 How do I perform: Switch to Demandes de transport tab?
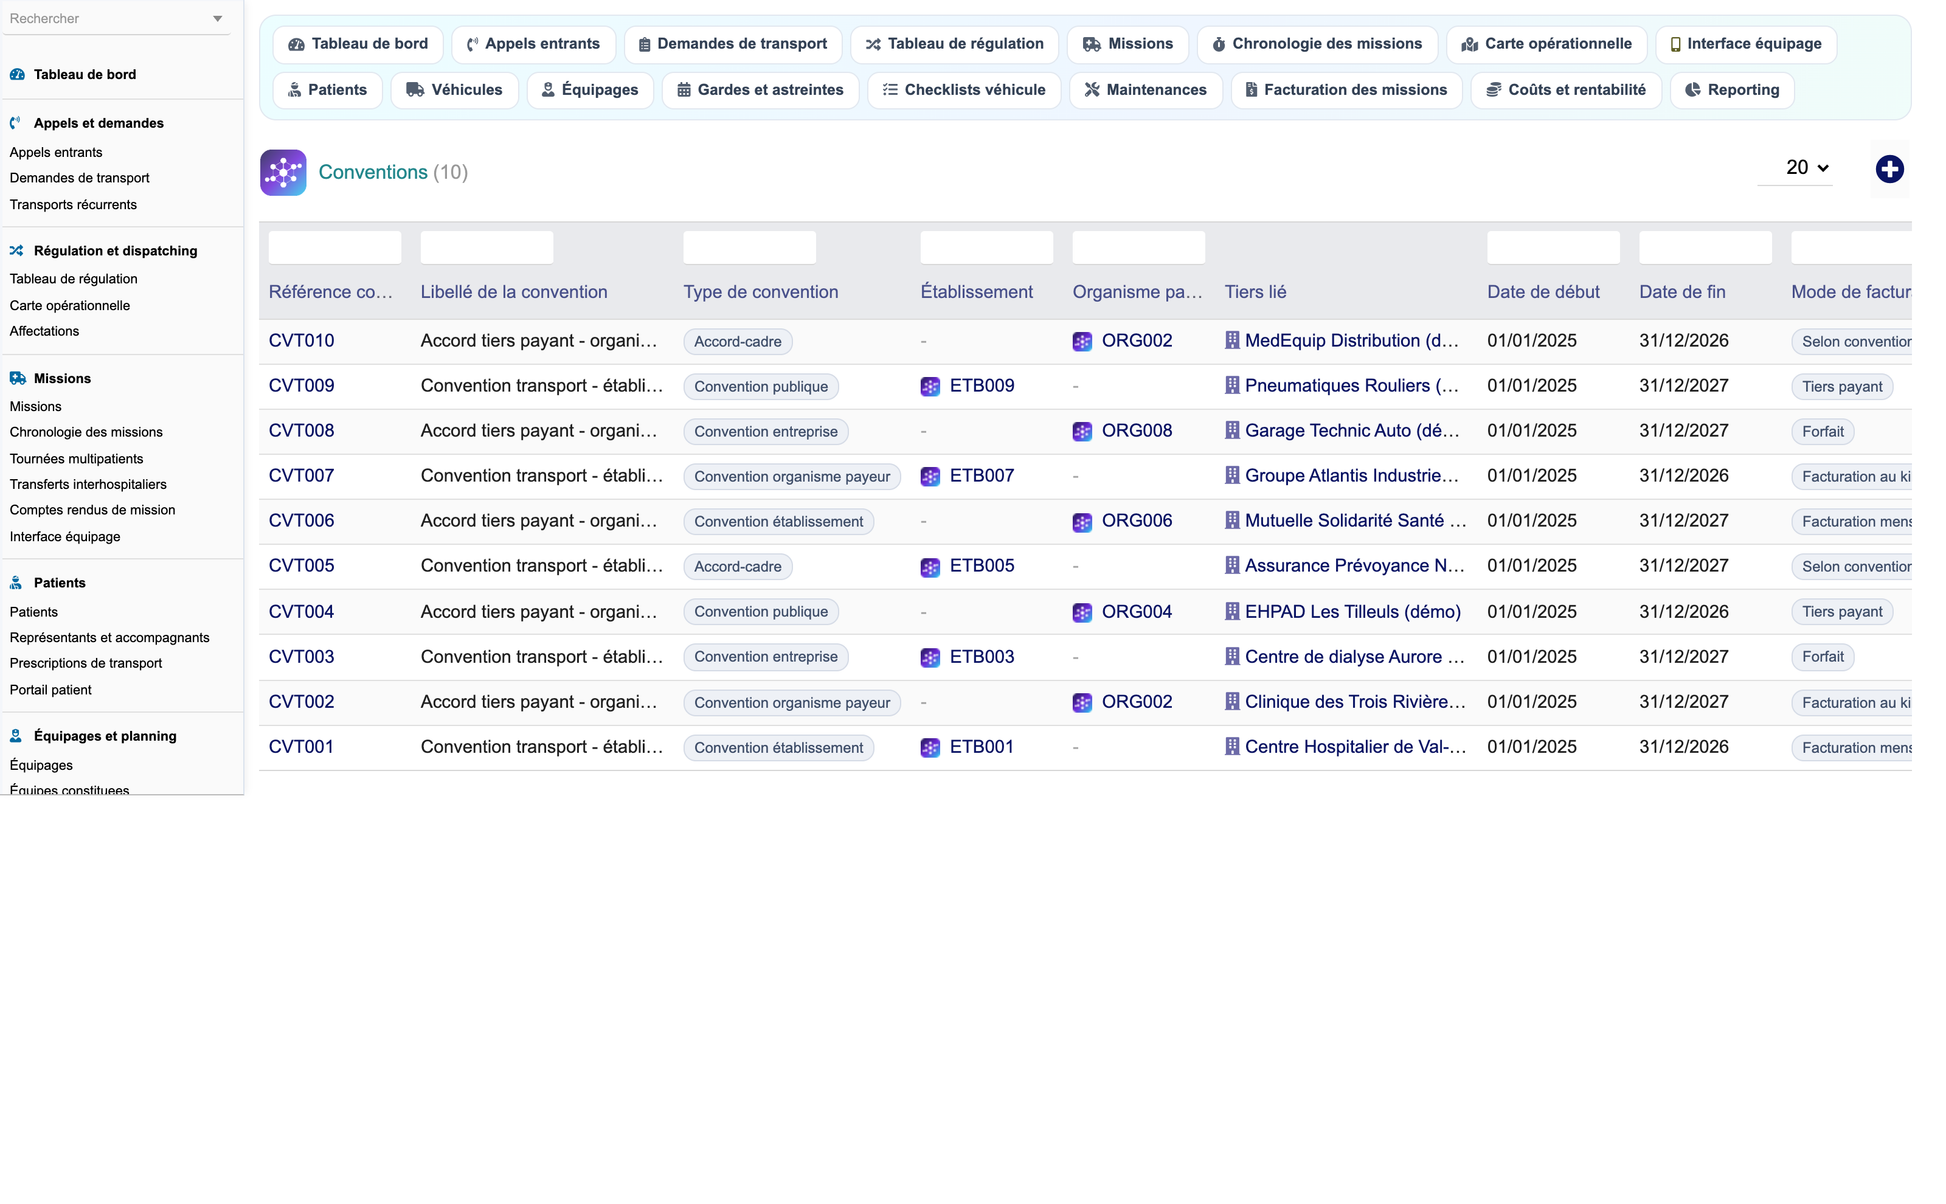pos(733,44)
